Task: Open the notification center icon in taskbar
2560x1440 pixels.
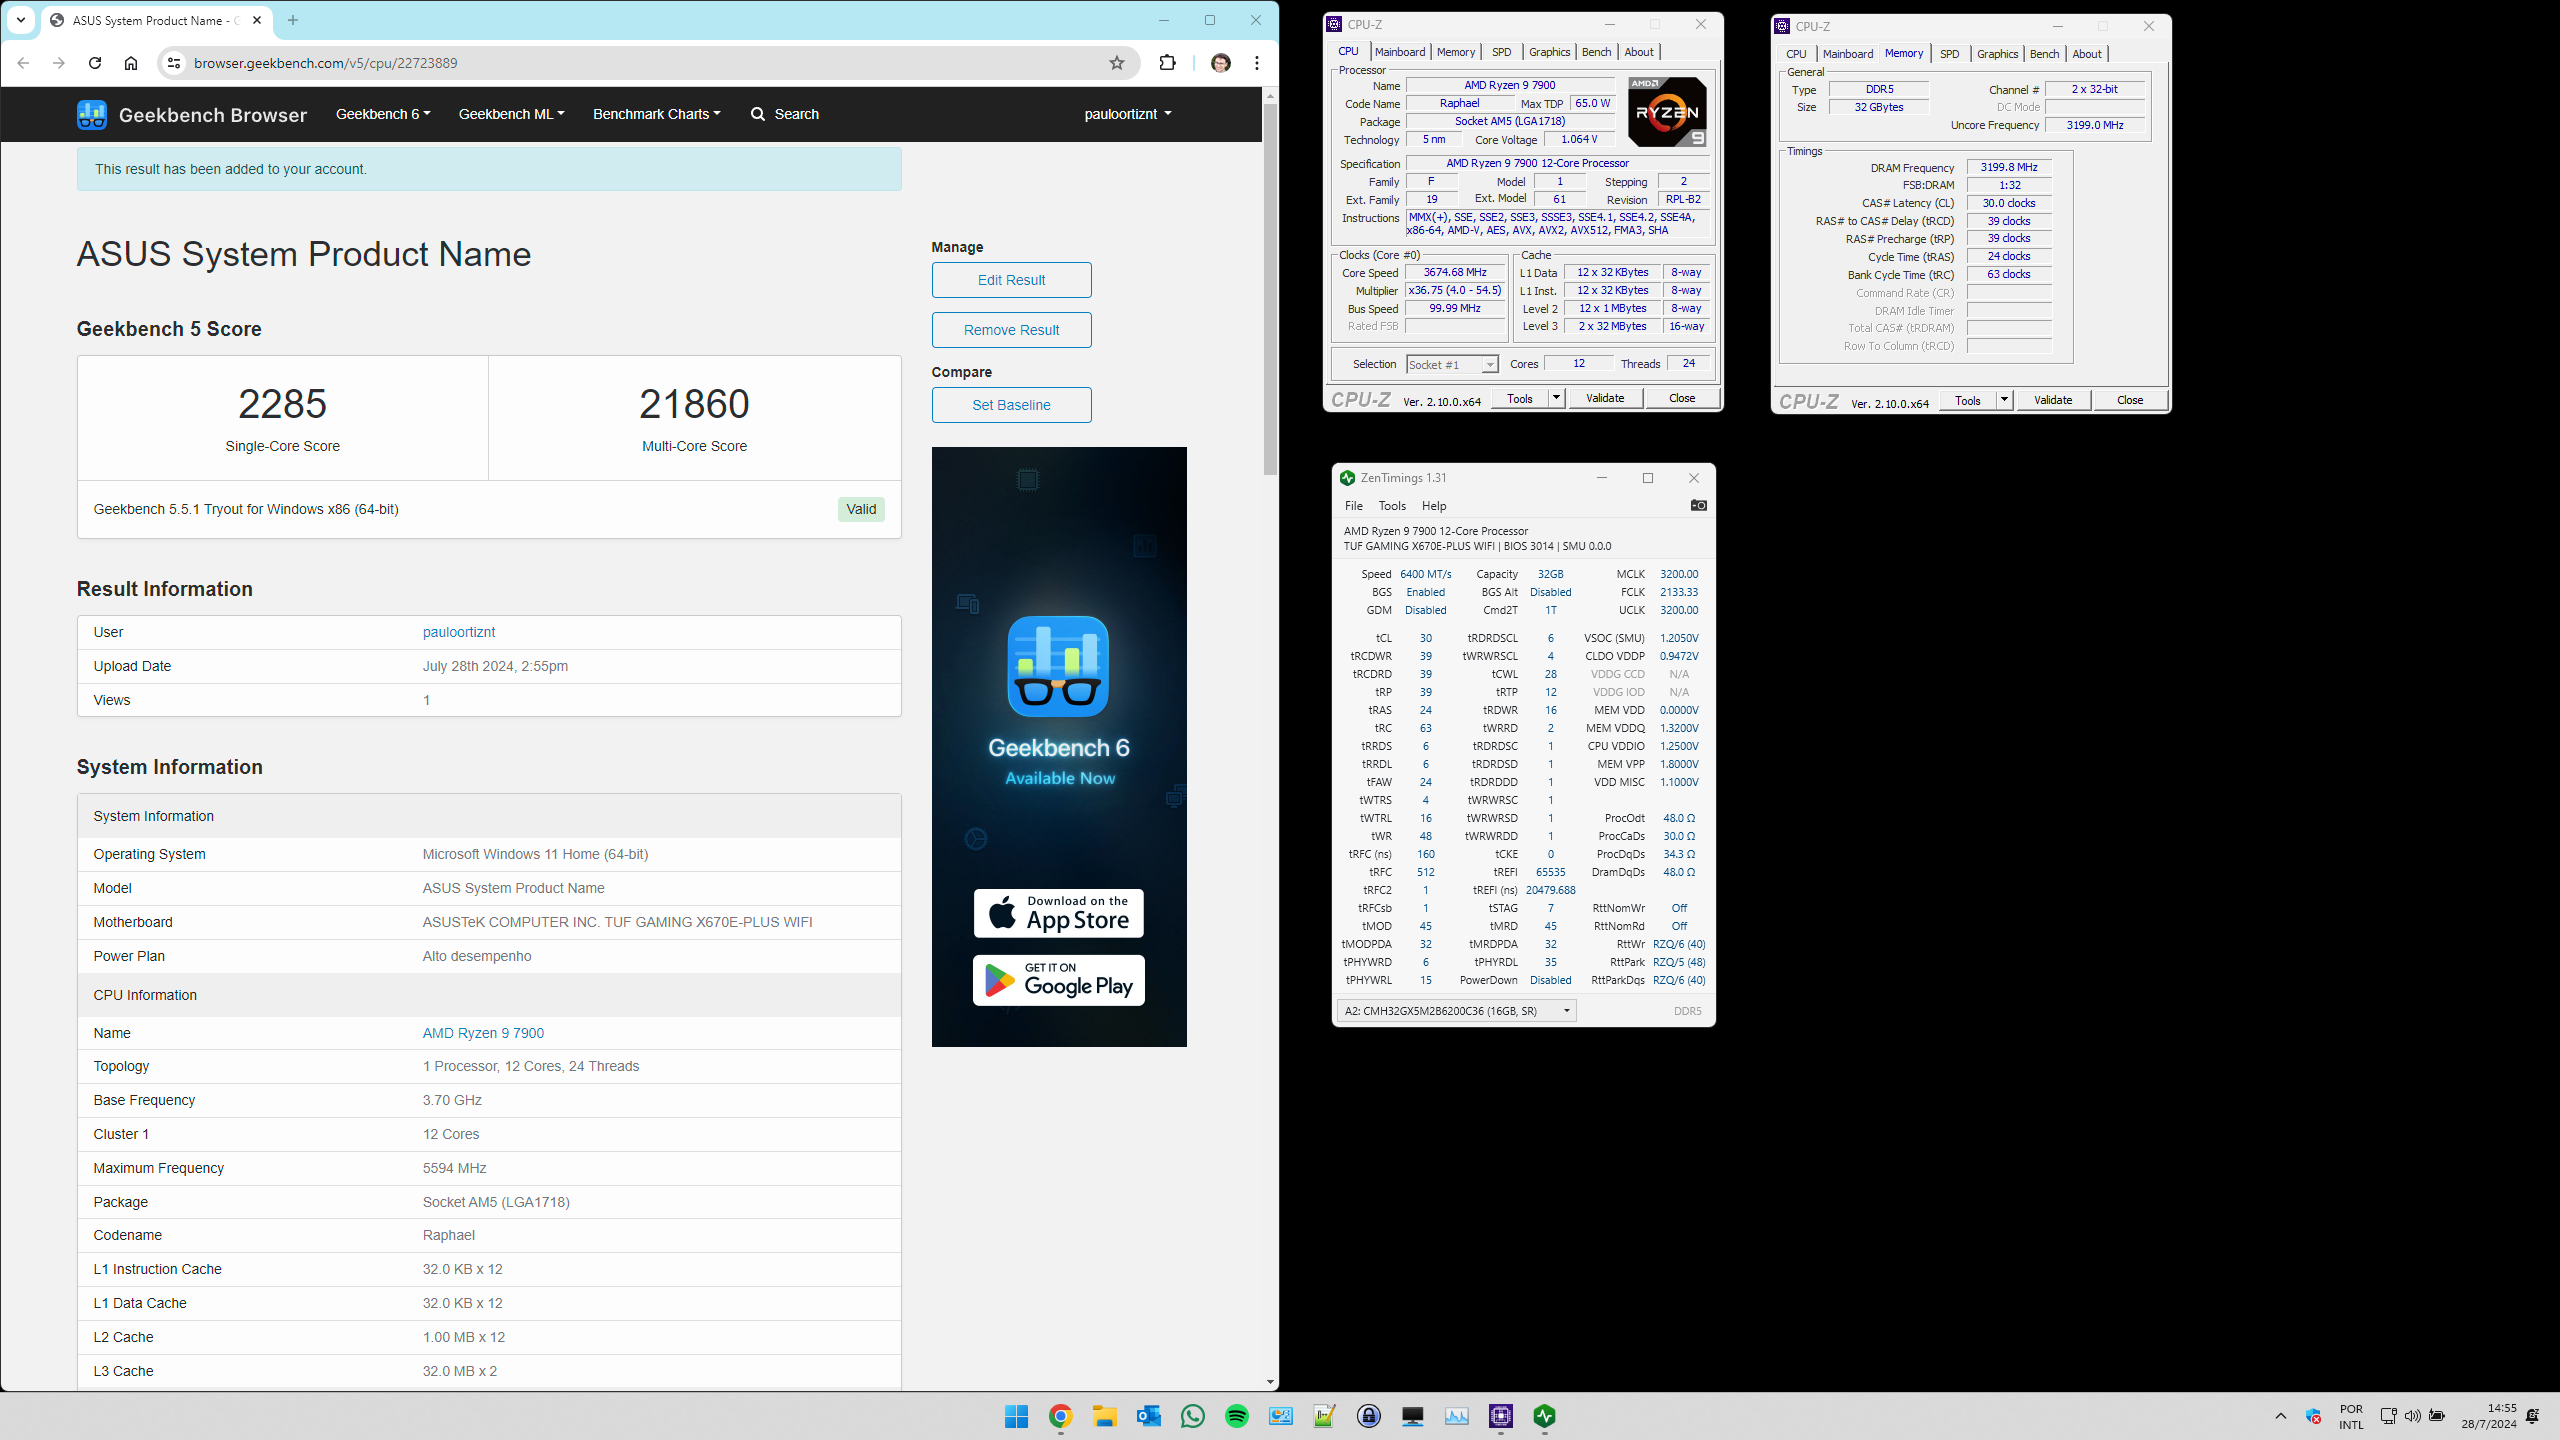Action: 2532,1416
